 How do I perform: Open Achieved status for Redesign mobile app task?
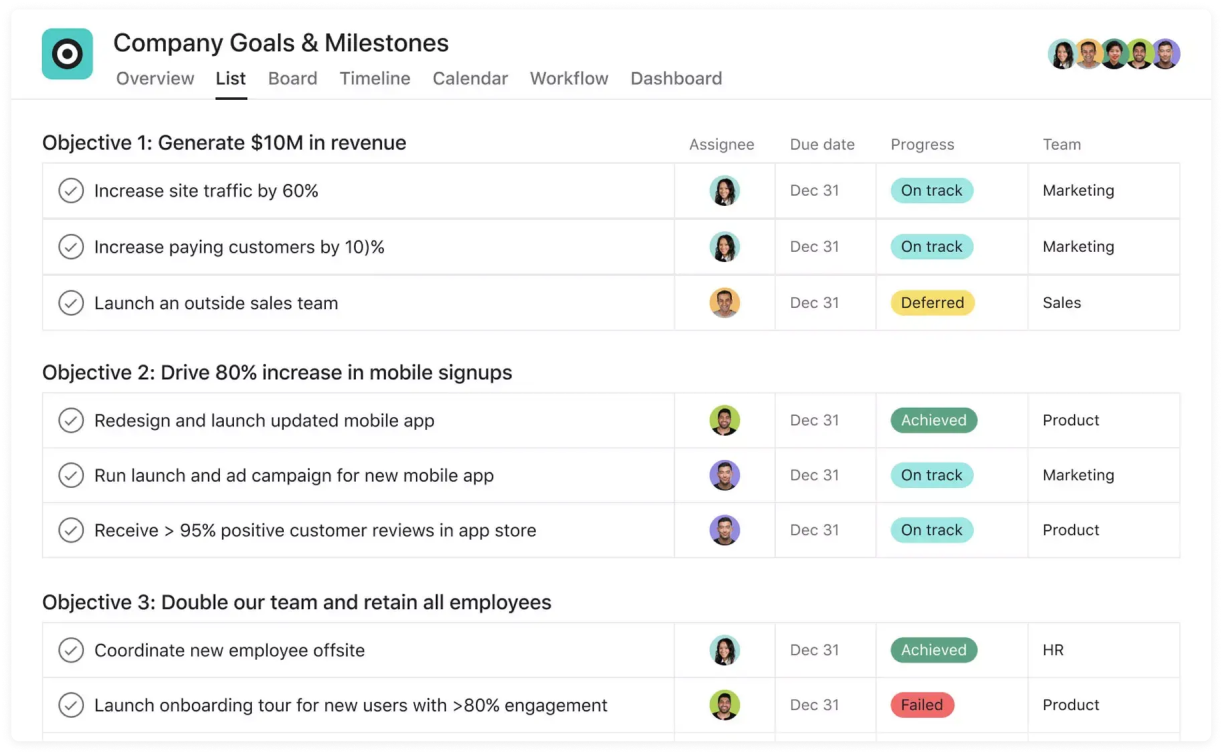(x=934, y=420)
